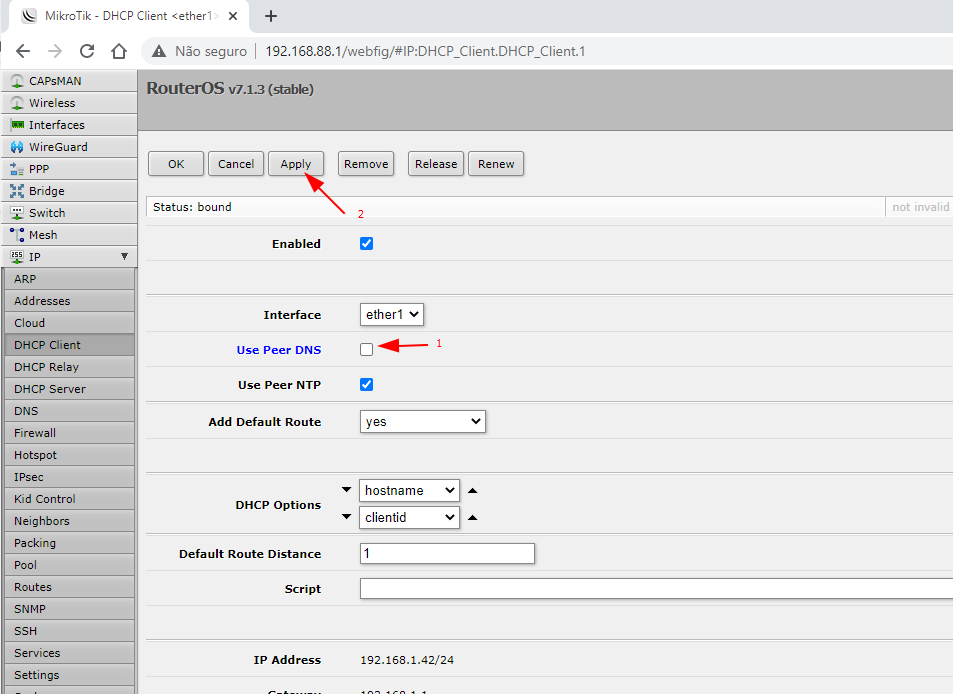Remove the hostname DHCP option entry
The height and width of the screenshot is (694, 953).
(x=346, y=490)
